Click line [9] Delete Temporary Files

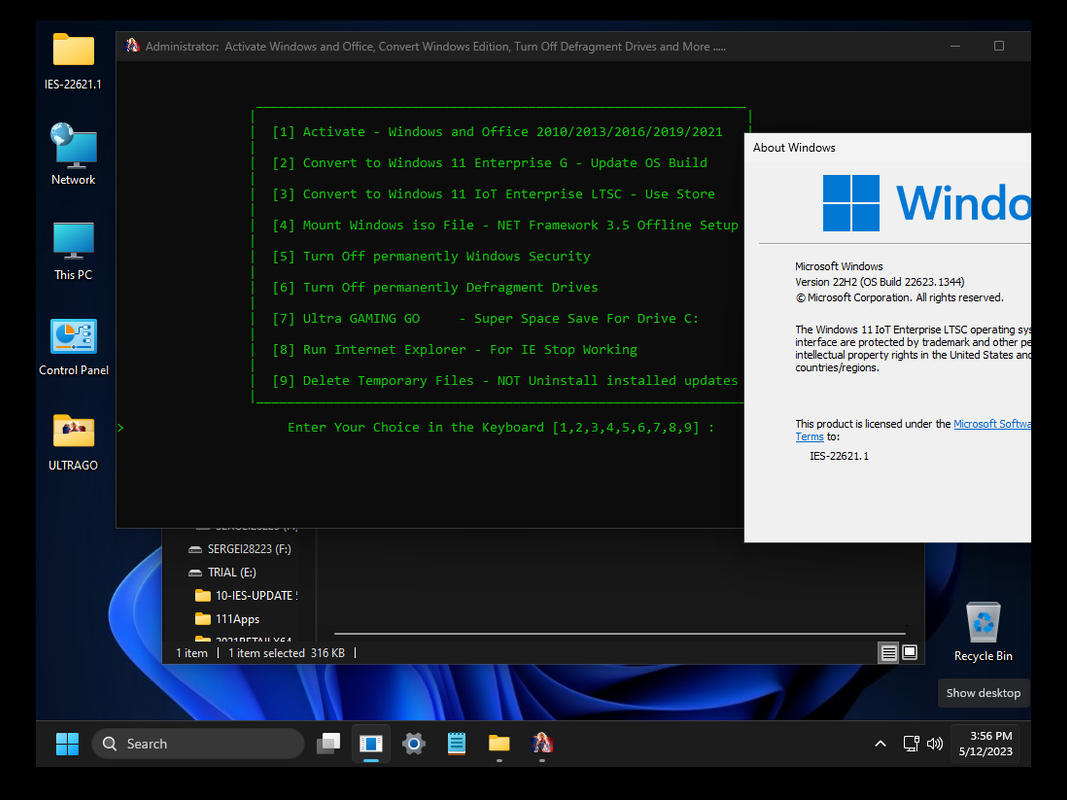(x=505, y=381)
